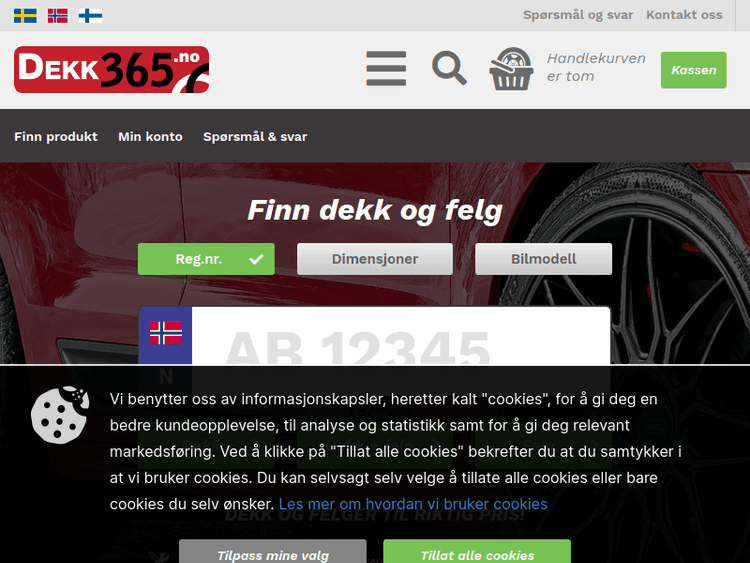Open Kontakt oss link

(x=684, y=15)
